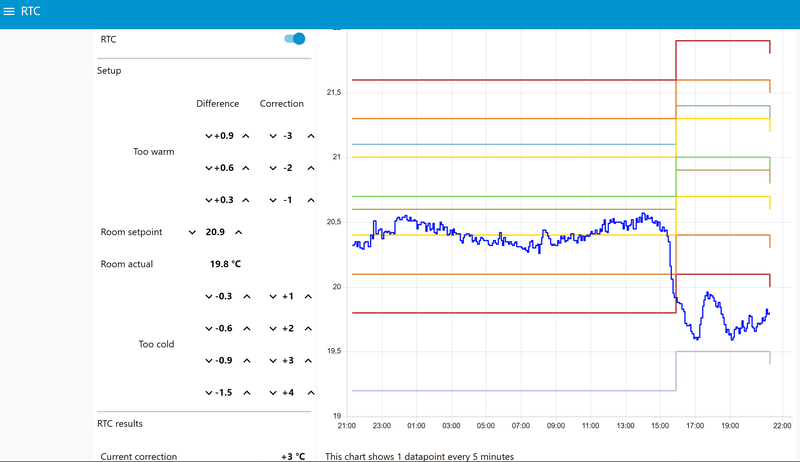Decrease the -0.9 difference value

coord(208,361)
